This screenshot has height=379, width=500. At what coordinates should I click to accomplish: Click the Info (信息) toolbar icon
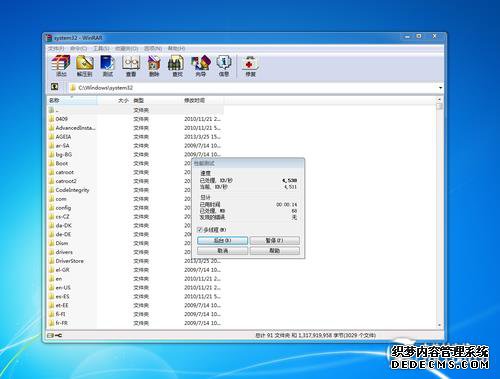[224, 66]
